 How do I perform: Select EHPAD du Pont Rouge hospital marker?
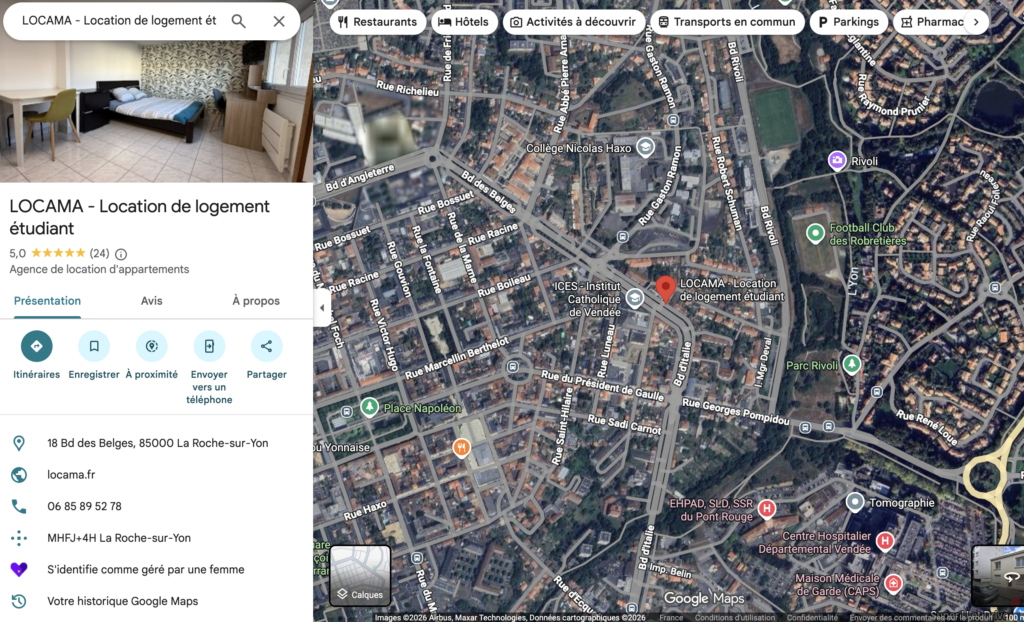point(767,508)
